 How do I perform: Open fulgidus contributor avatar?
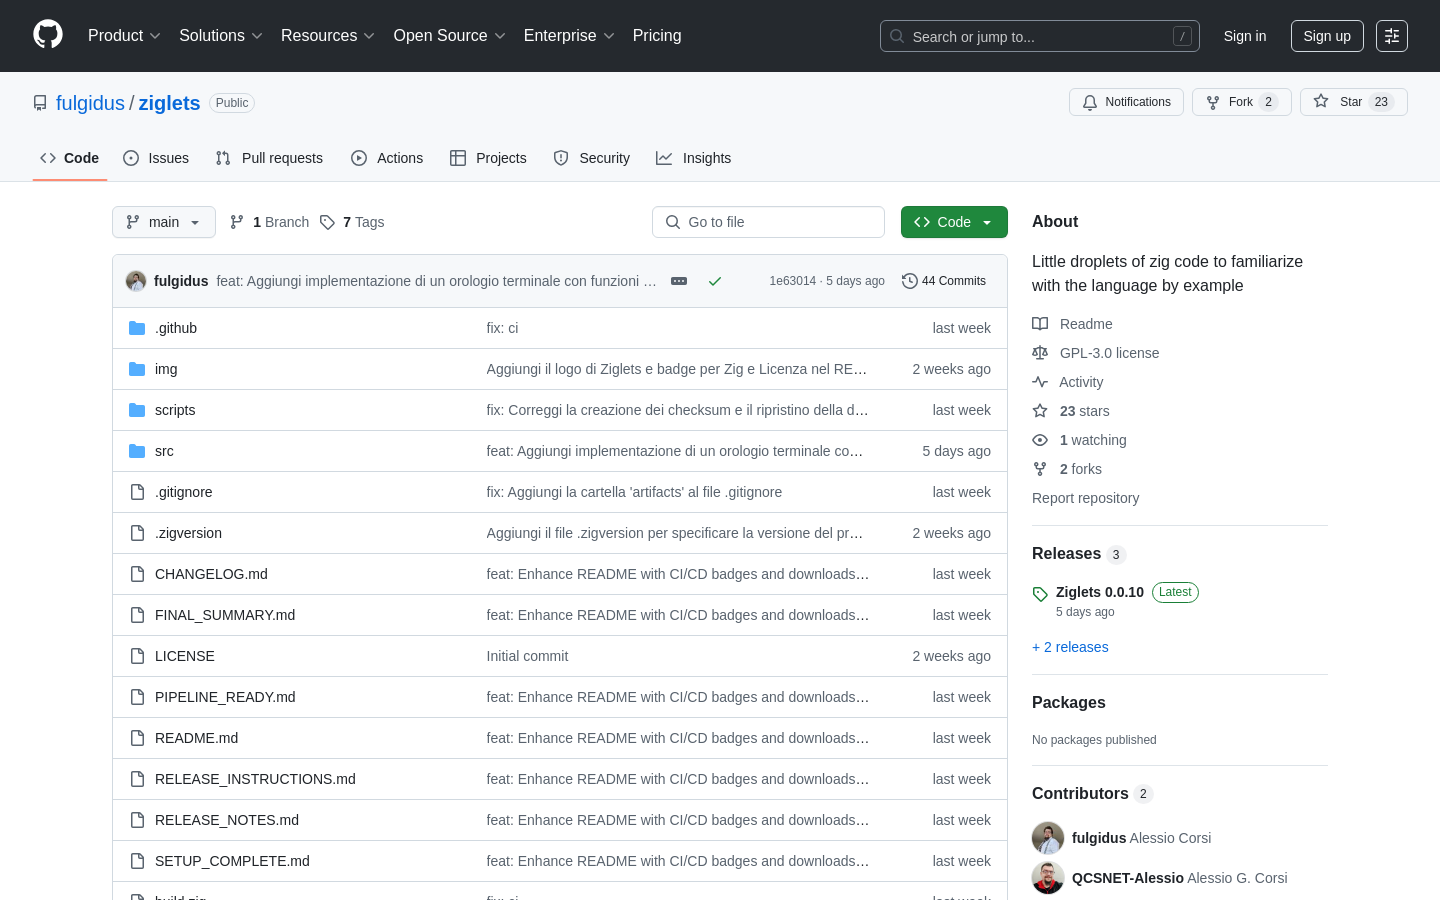coord(1048,838)
